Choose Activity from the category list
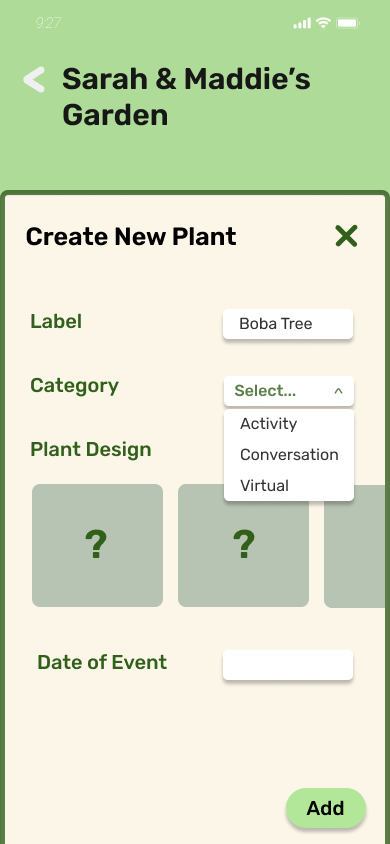 tap(268, 424)
